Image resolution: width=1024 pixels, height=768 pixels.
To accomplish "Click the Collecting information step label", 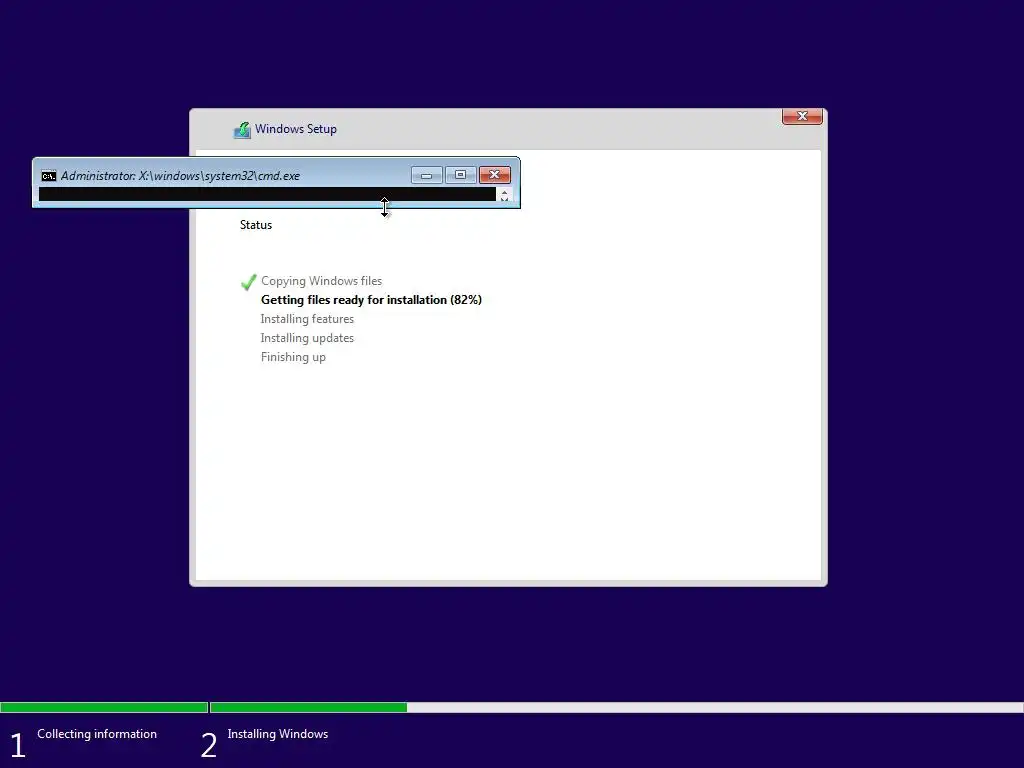I will coord(97,734).
